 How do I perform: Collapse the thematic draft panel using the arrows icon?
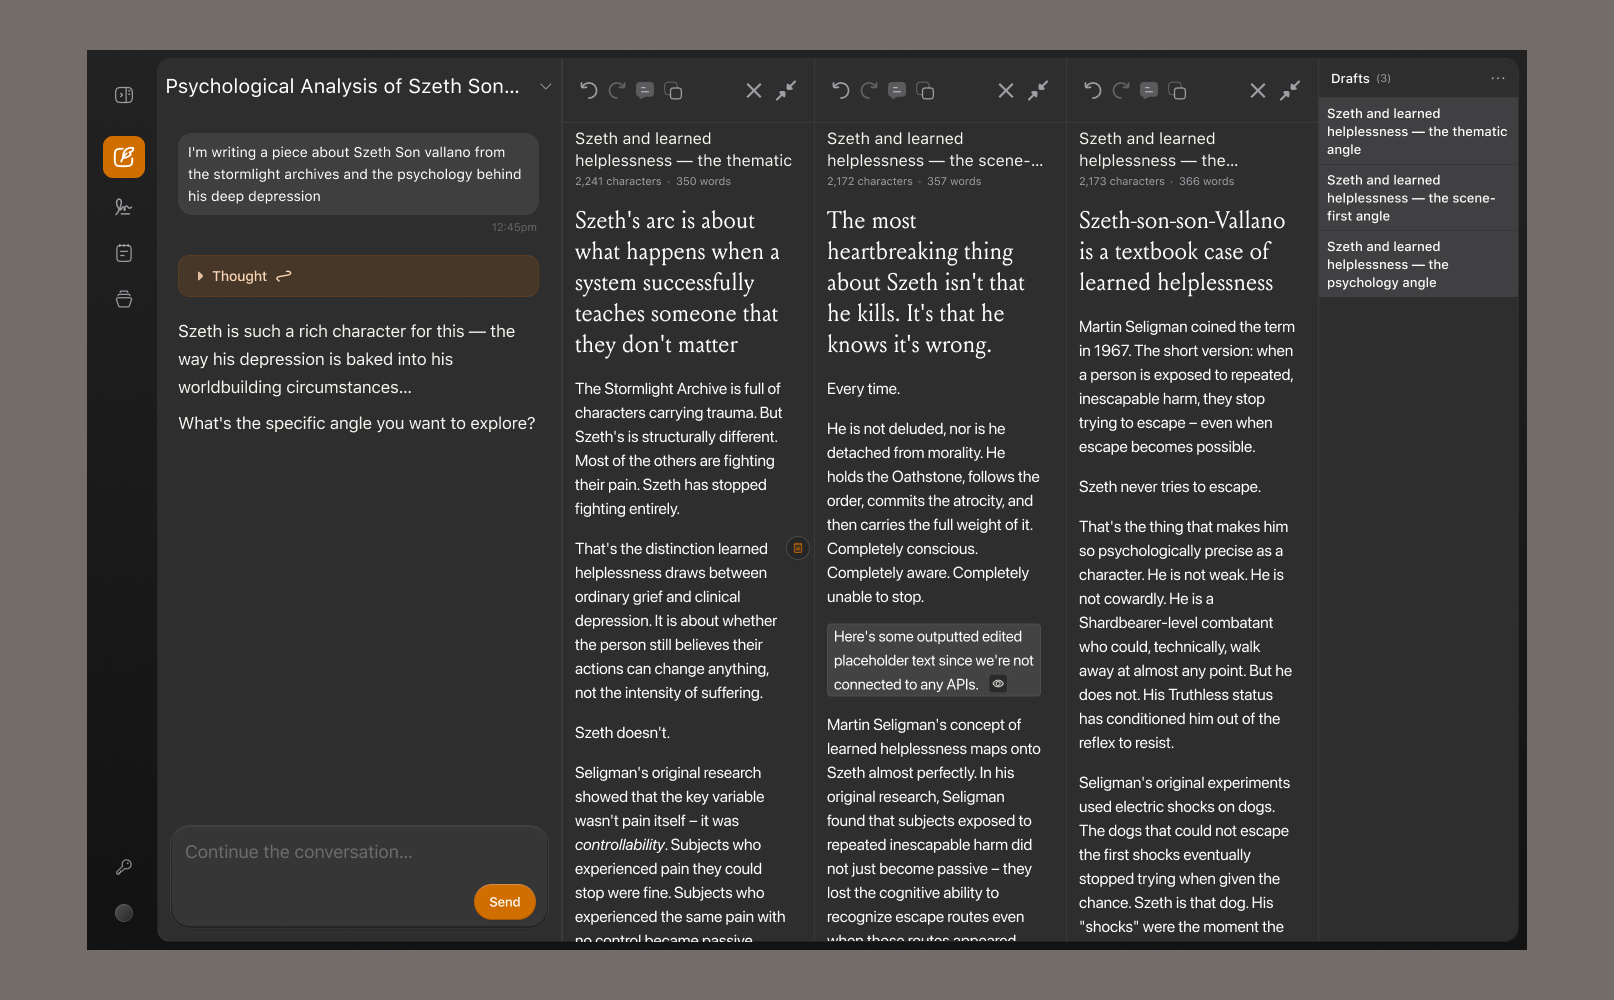point(787,91)
